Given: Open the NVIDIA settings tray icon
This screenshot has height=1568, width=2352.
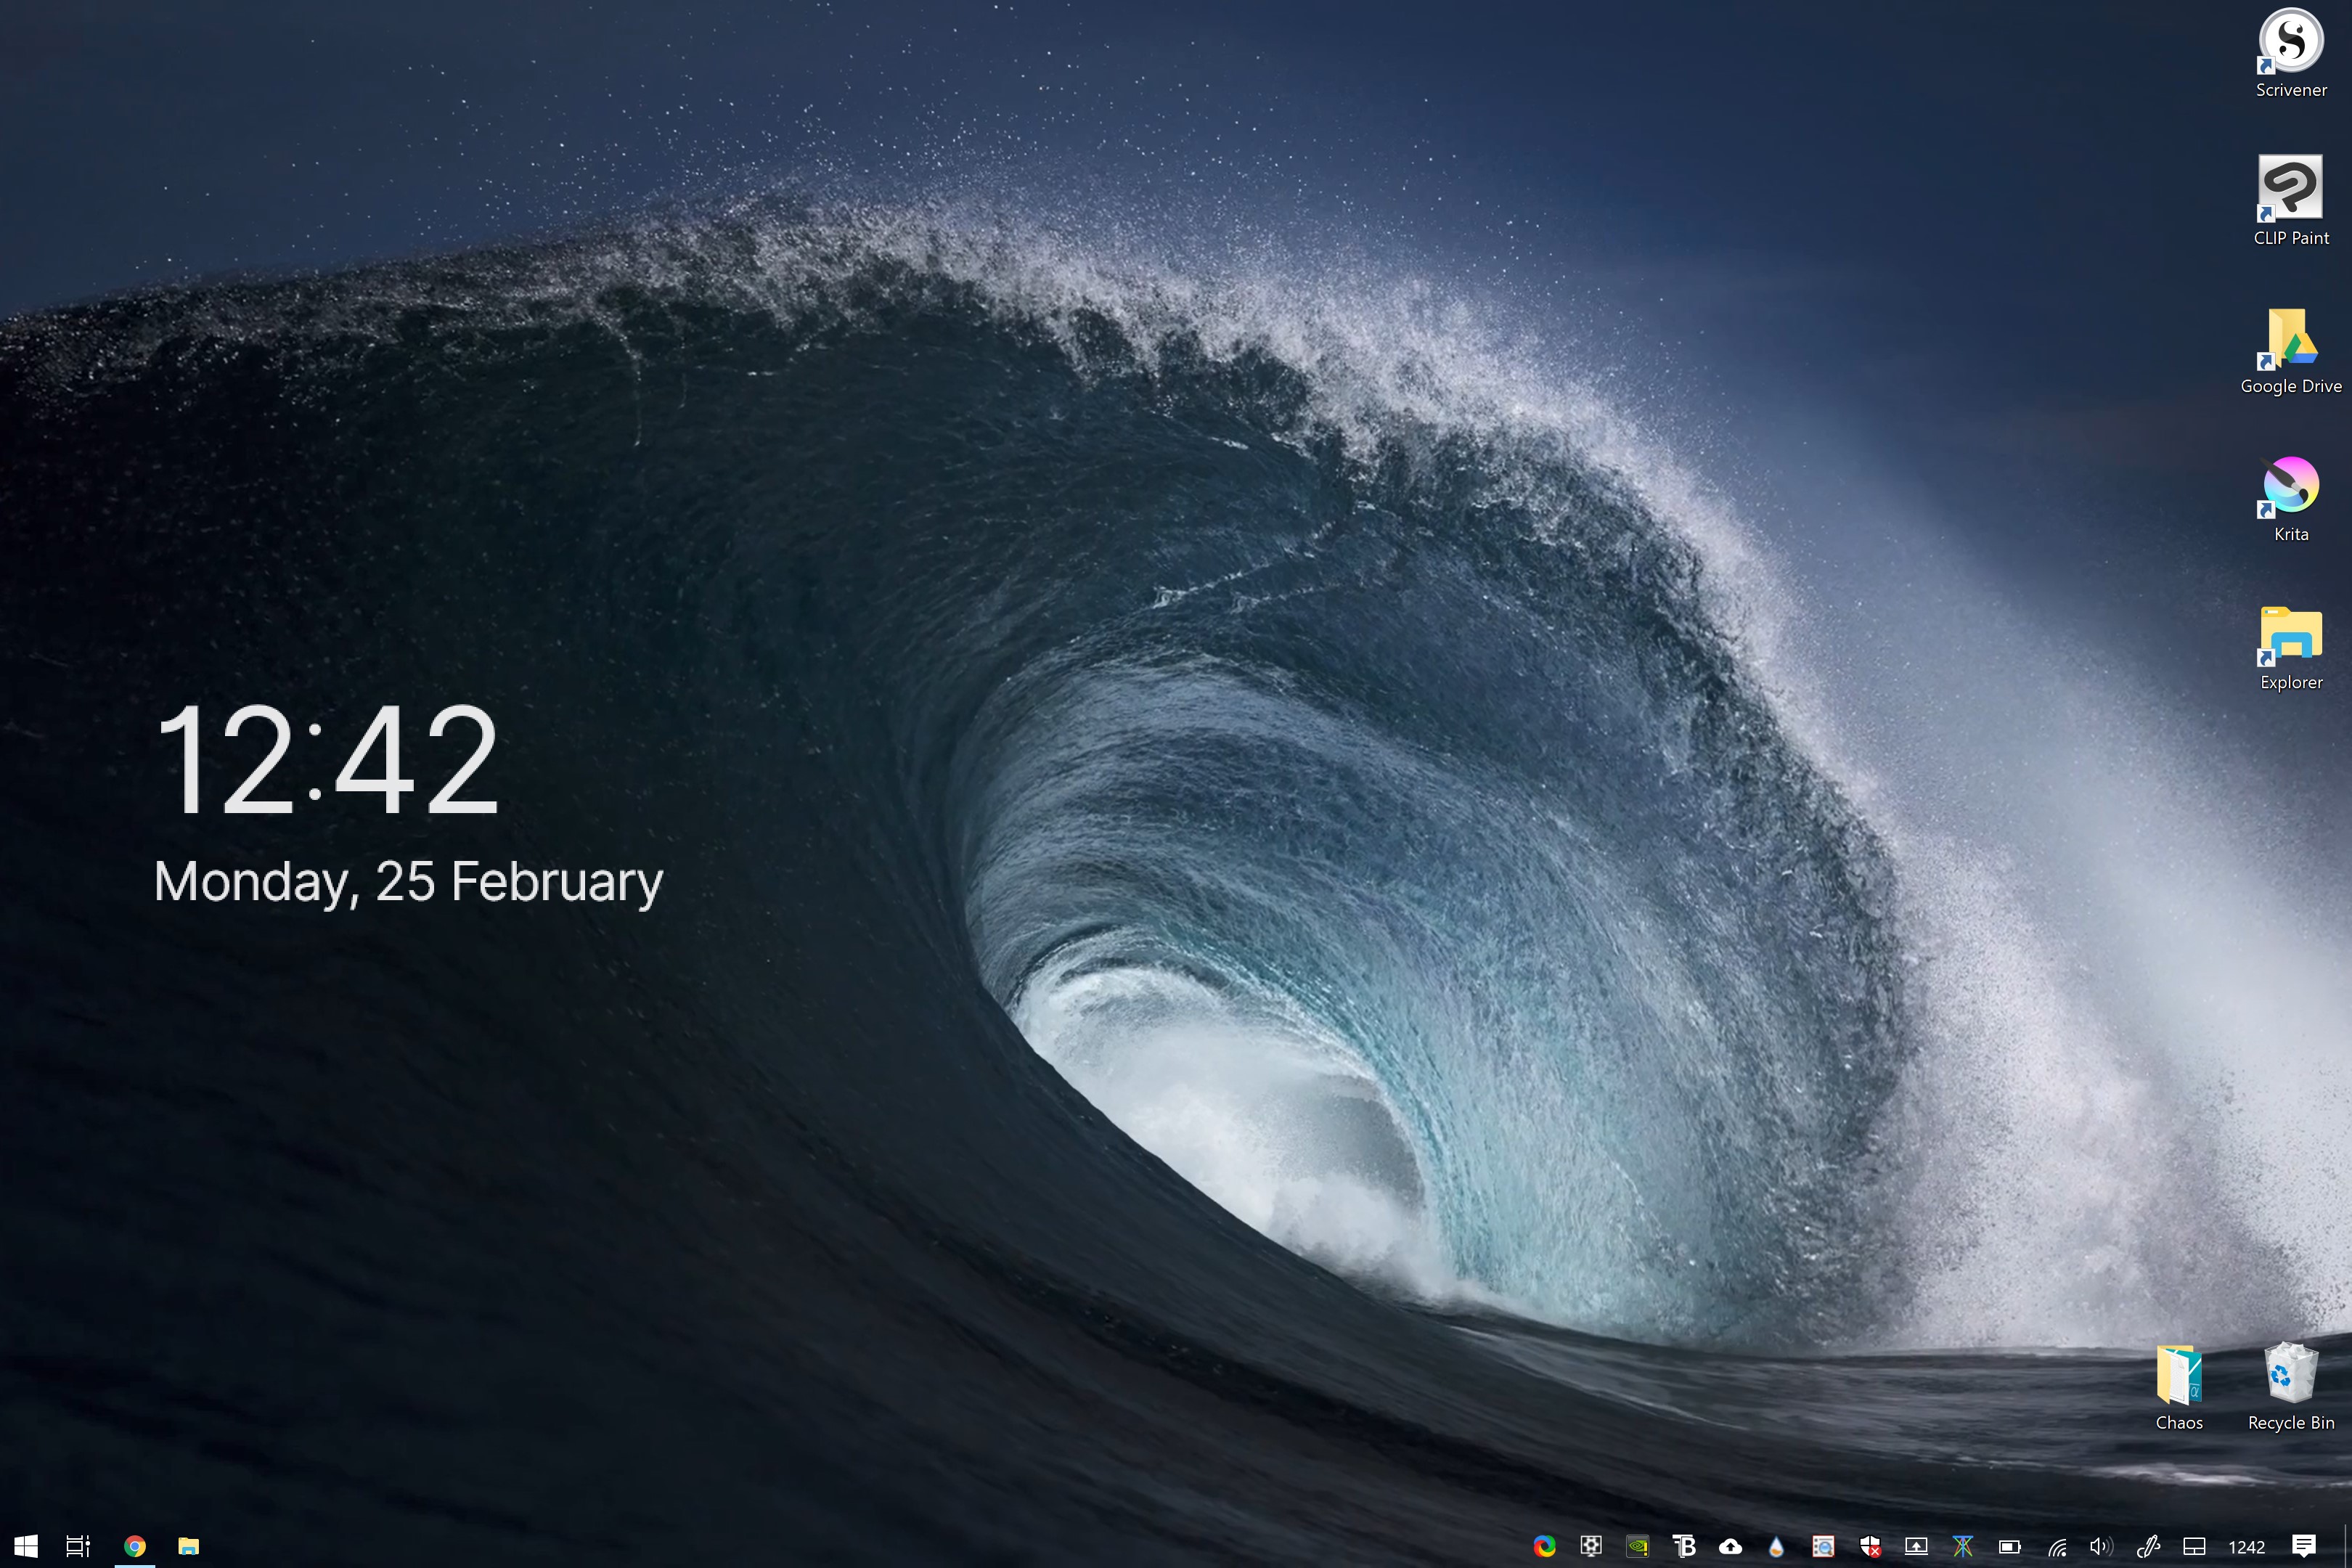Looking at the screenshot, I should [x=1637, y=1546].
